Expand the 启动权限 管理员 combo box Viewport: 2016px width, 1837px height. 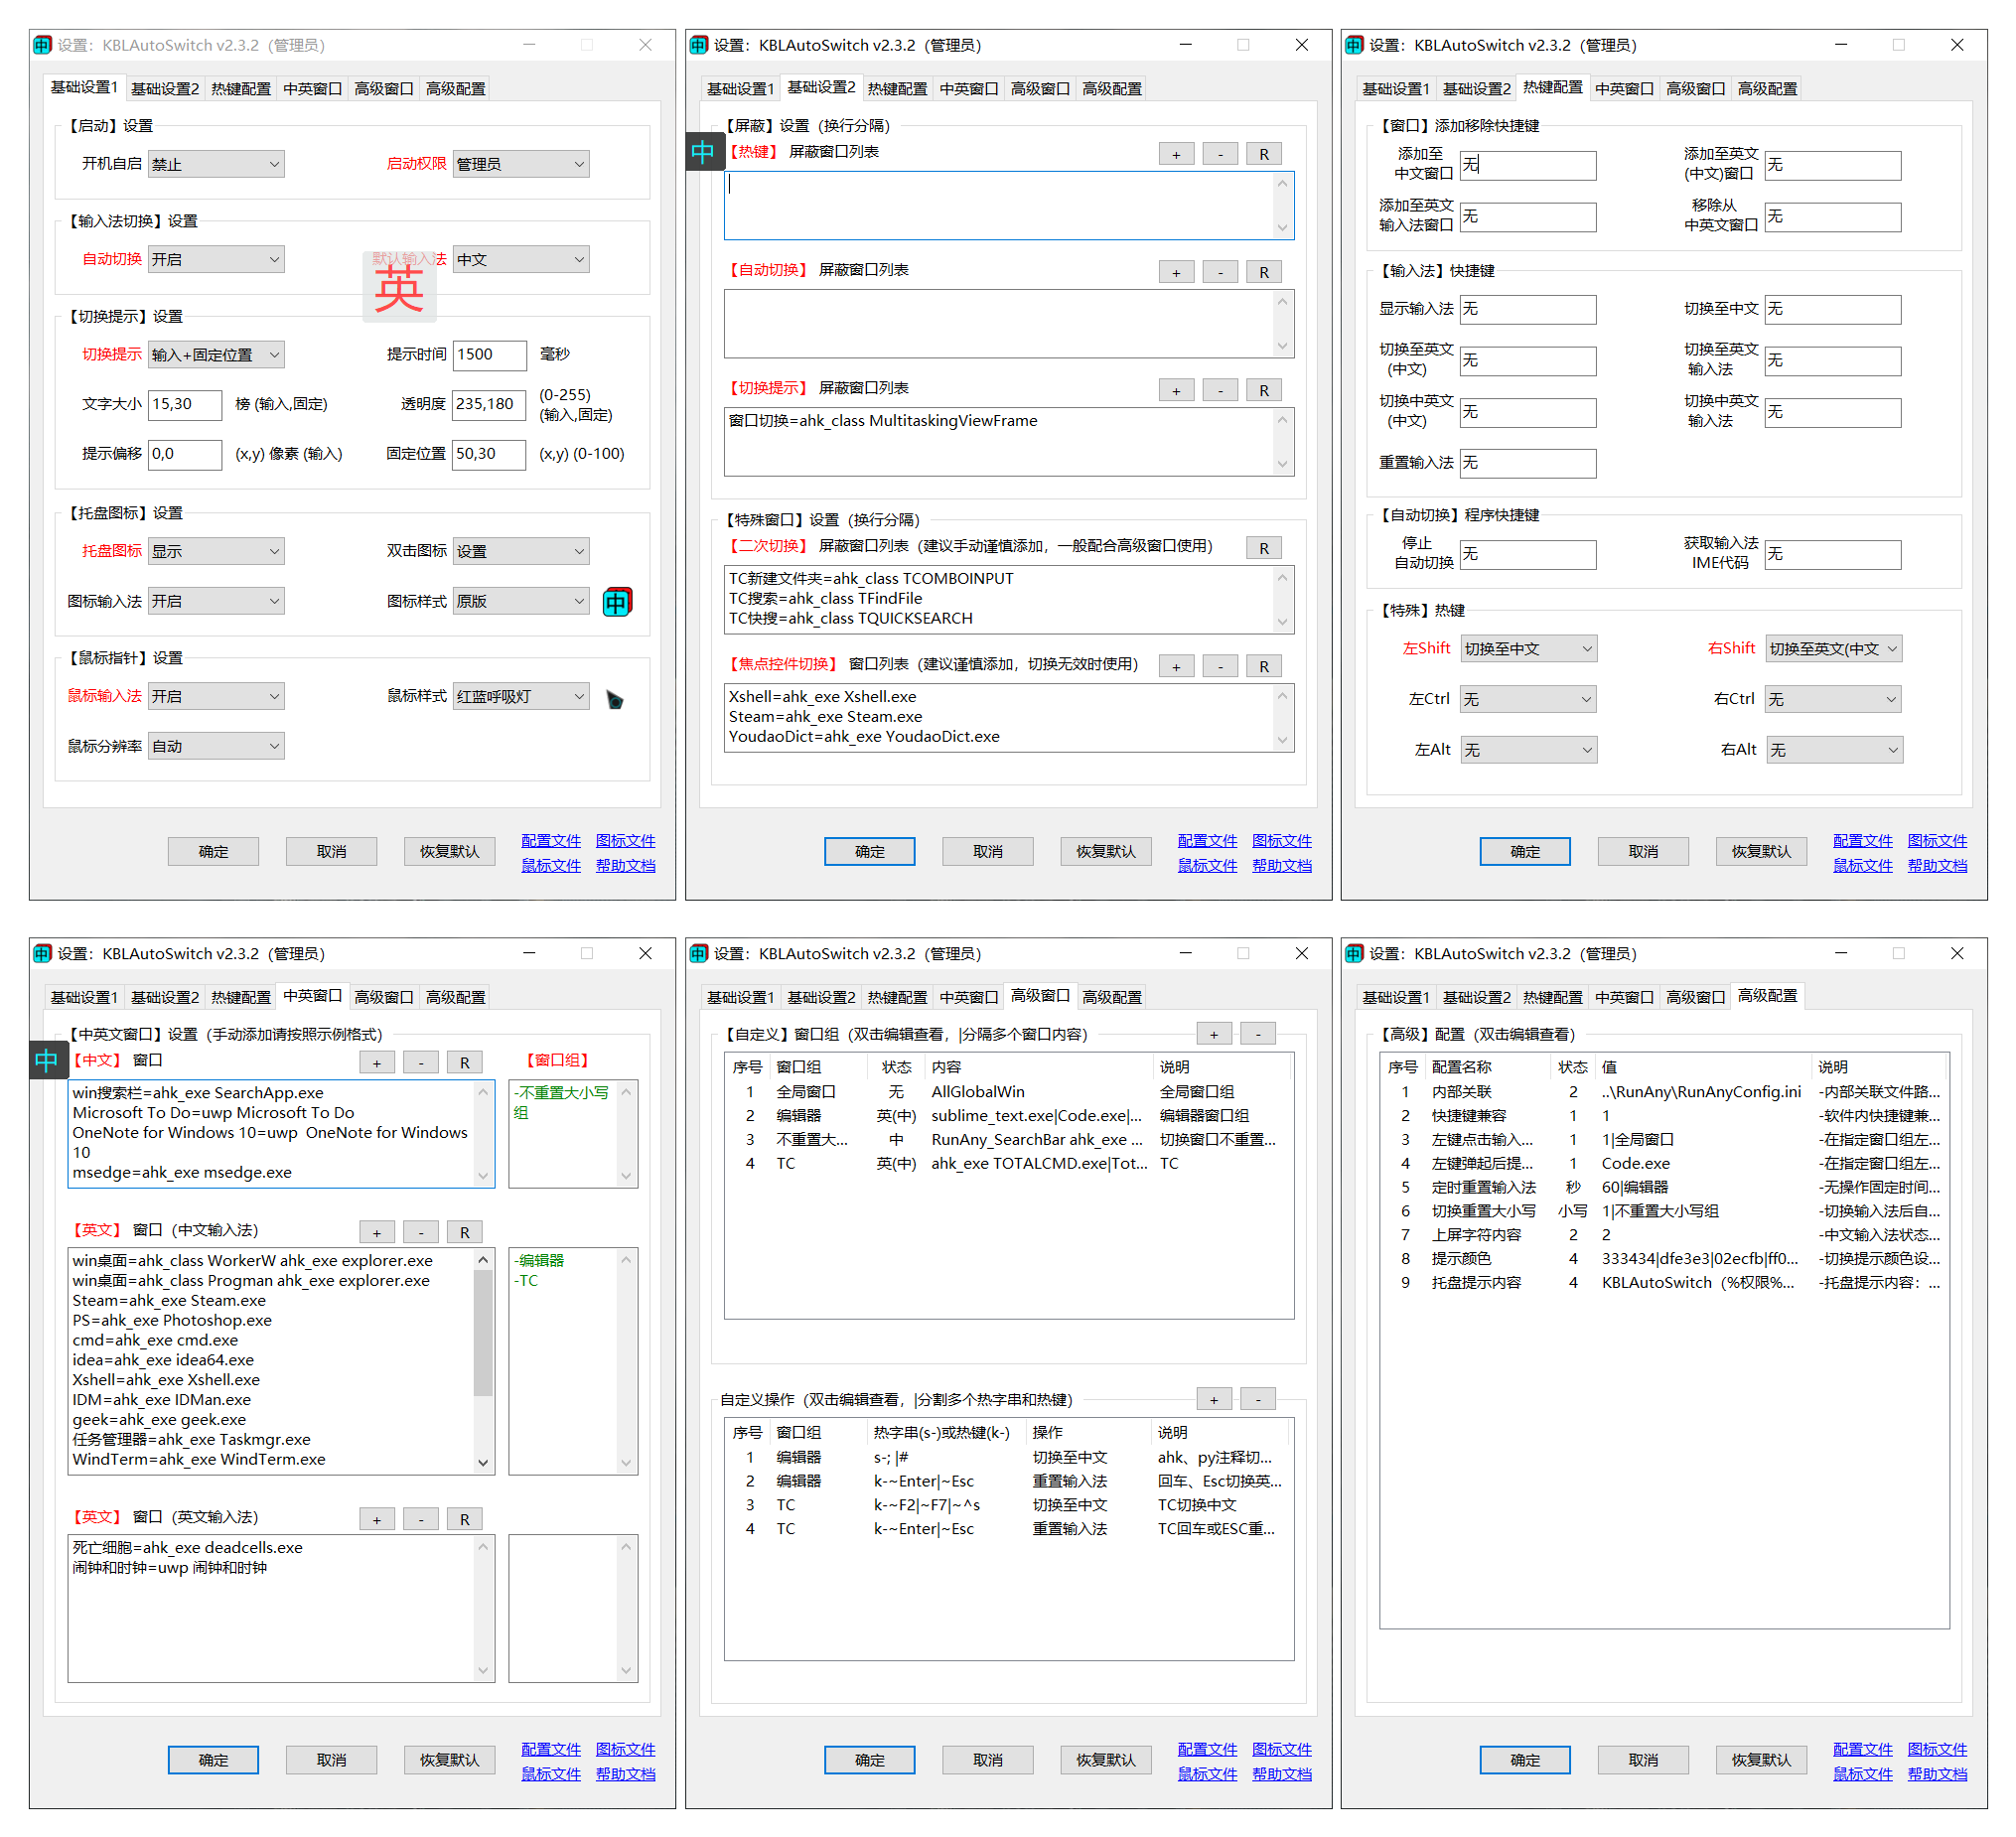click(x=521, y=164)
